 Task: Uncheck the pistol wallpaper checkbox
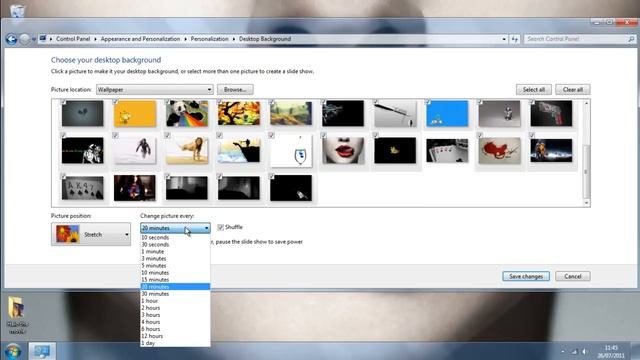click(x=532, y=102)
